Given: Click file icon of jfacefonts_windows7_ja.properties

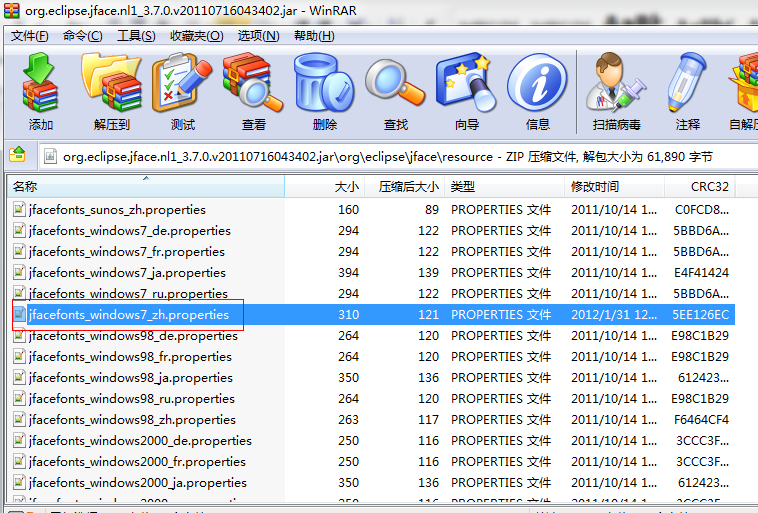Looking at the screenshot, I should tap(19, 272).
